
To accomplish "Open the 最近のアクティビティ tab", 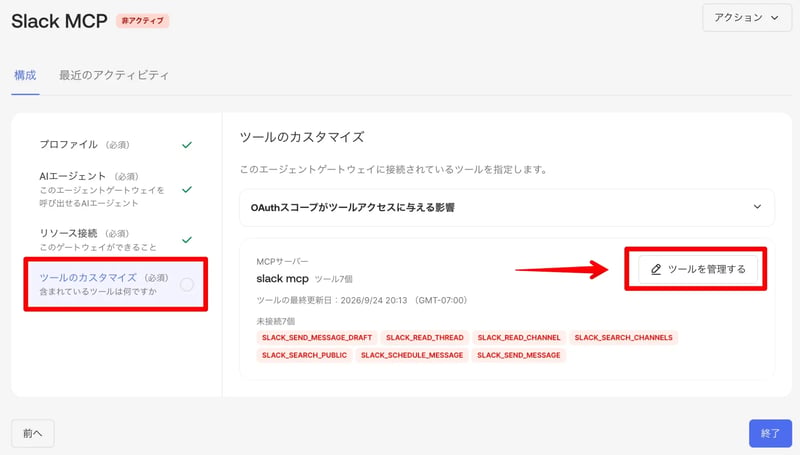I will point(114,75).
